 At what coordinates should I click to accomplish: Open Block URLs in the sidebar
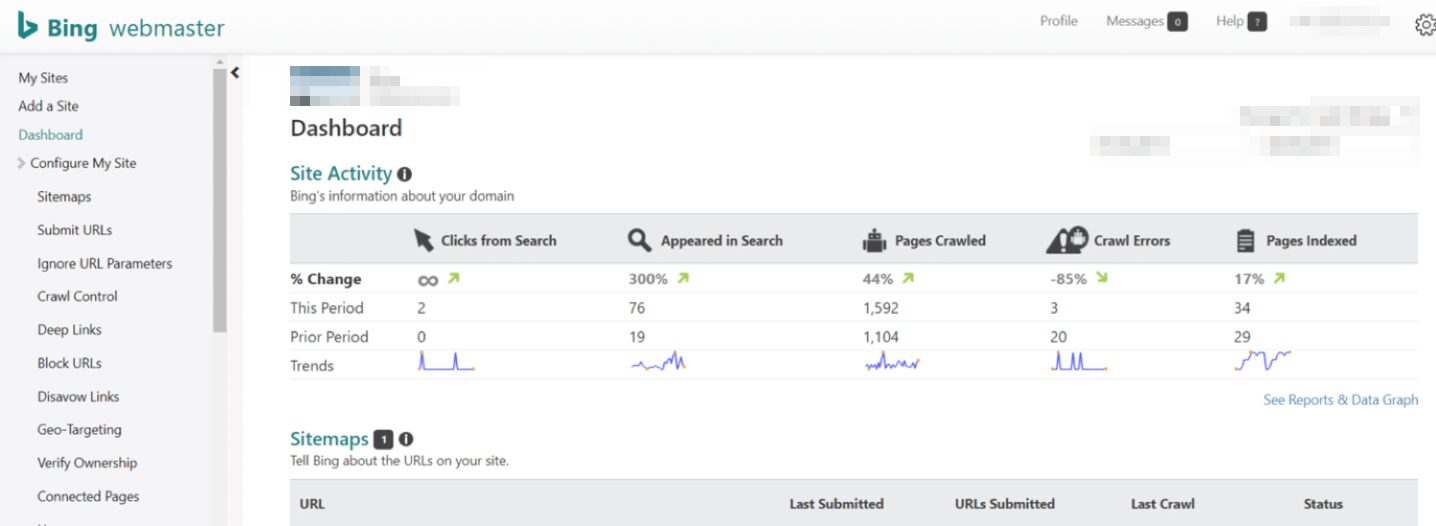tap(69, 363)
